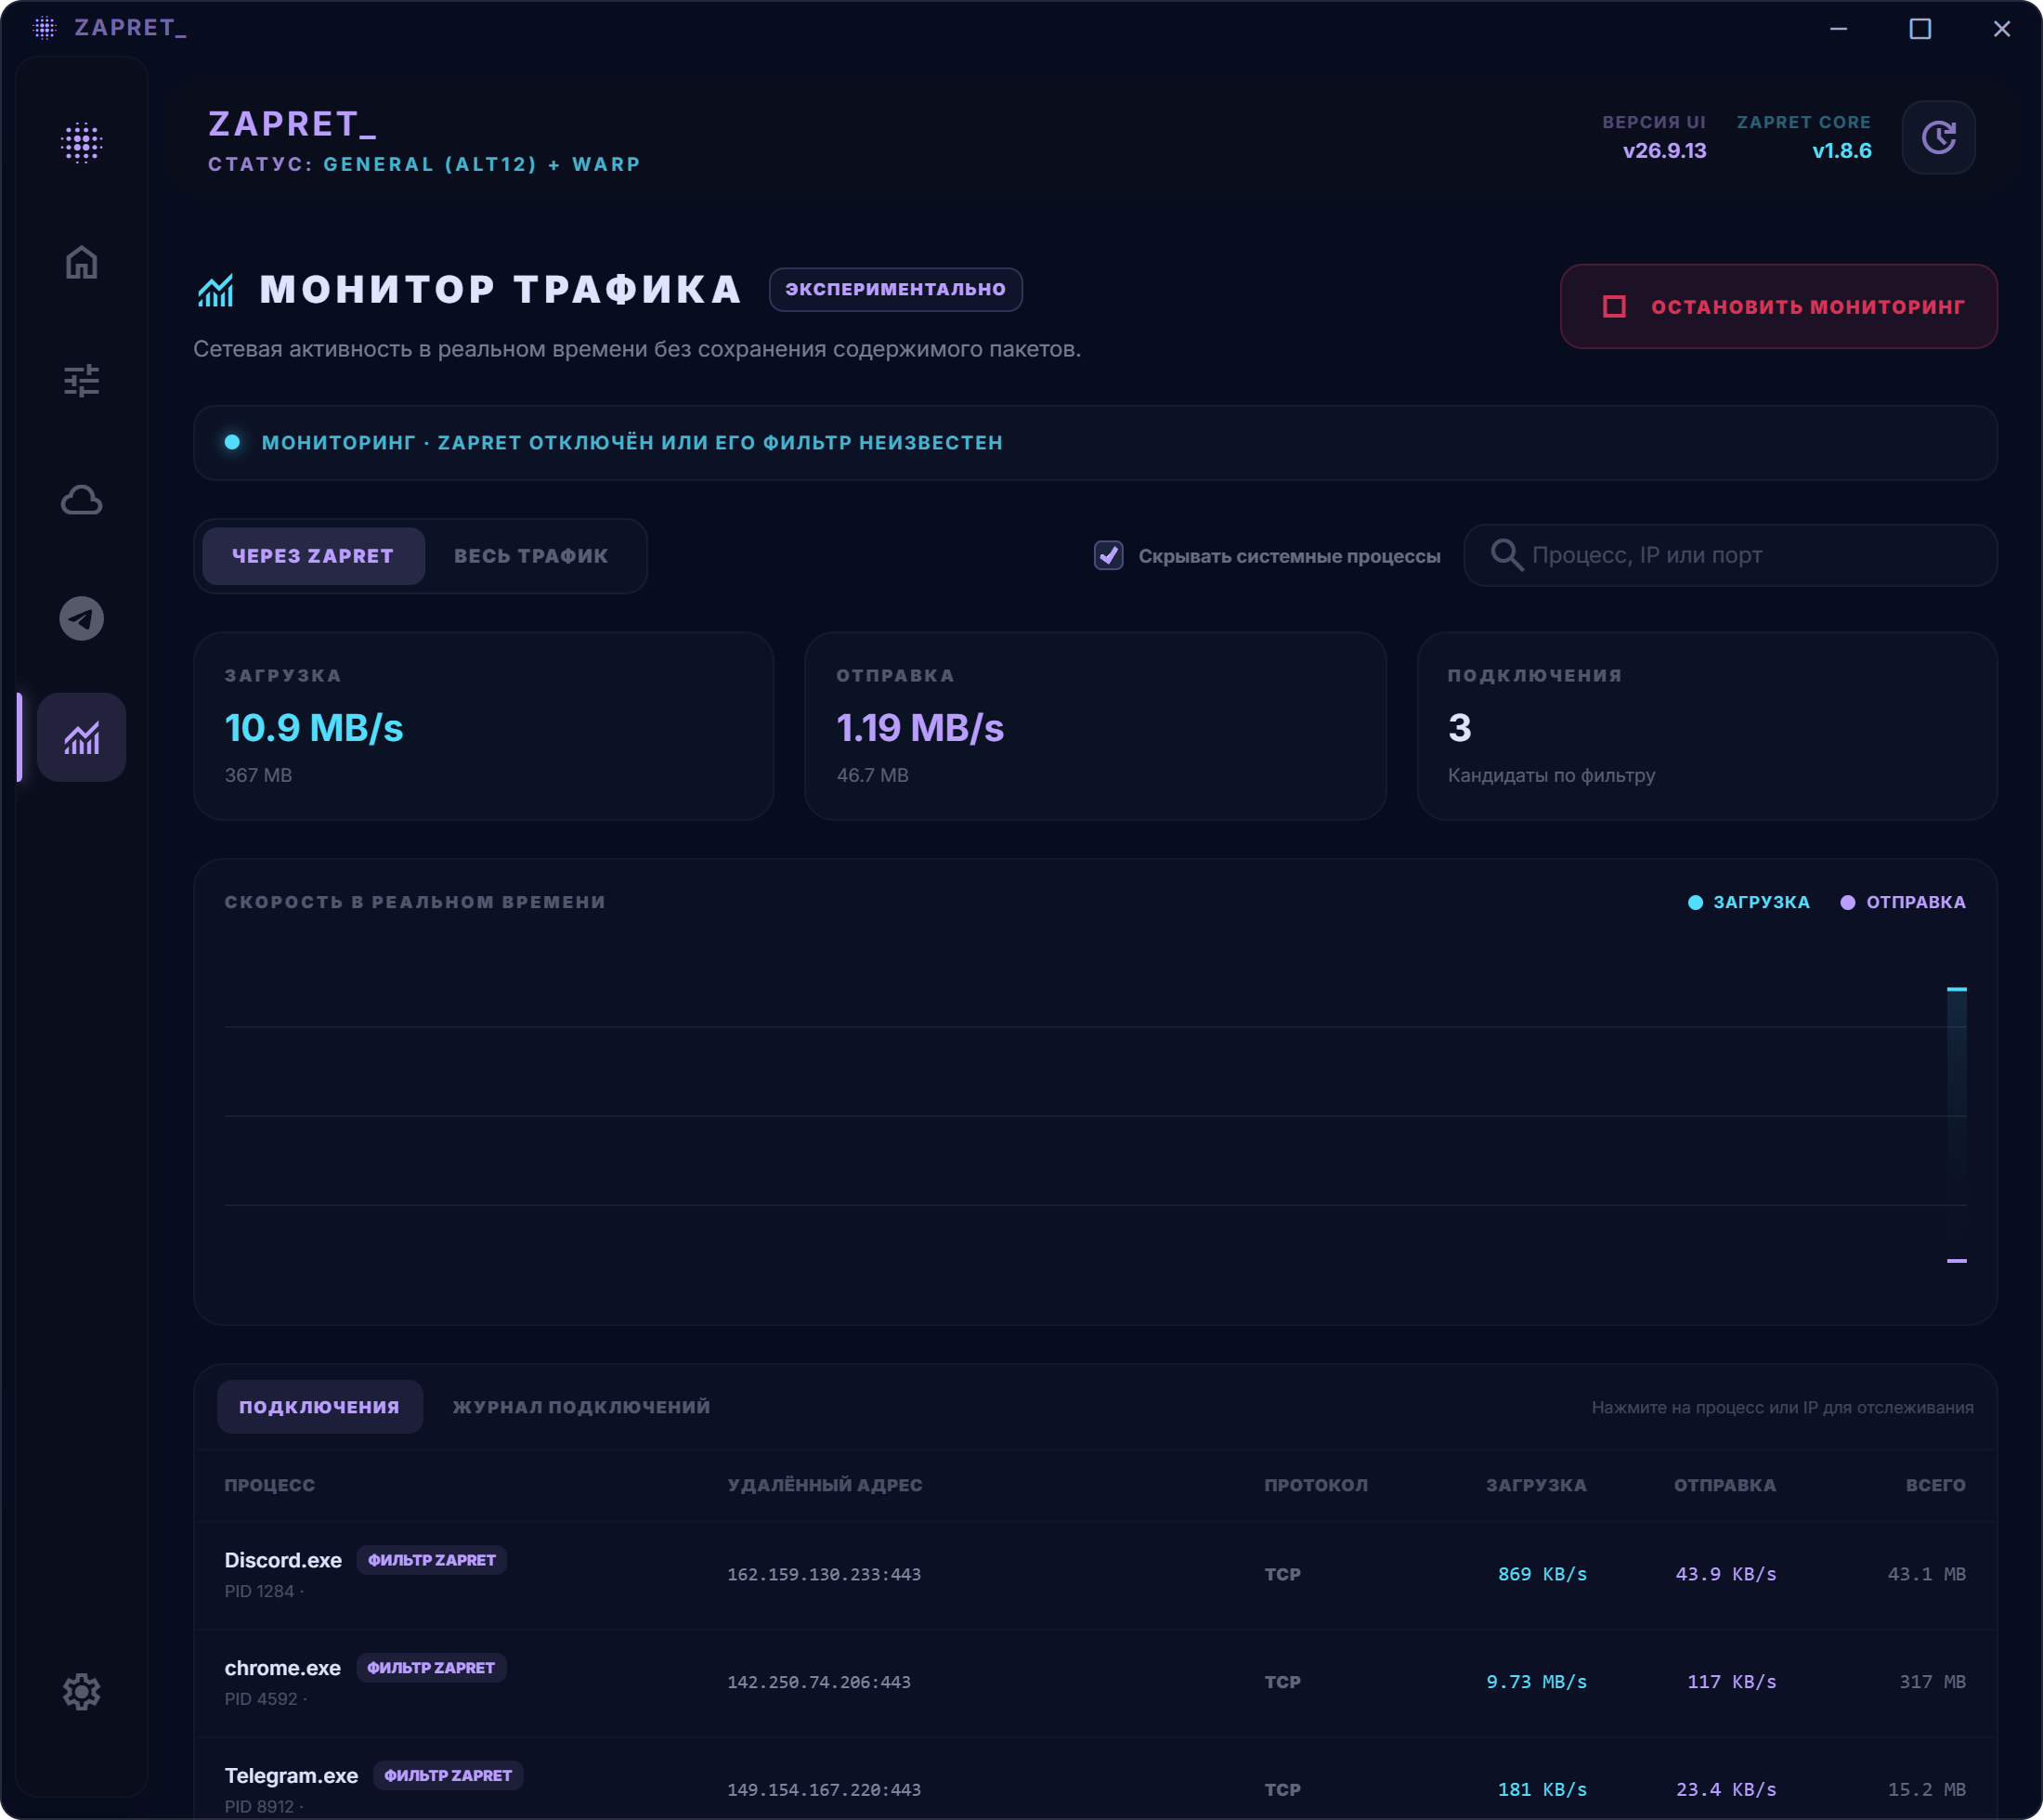Viewport: 2043px width, 1820px height.
Task: Focus the Процесс, IP или порт search field
Action: pos(1730,555)
